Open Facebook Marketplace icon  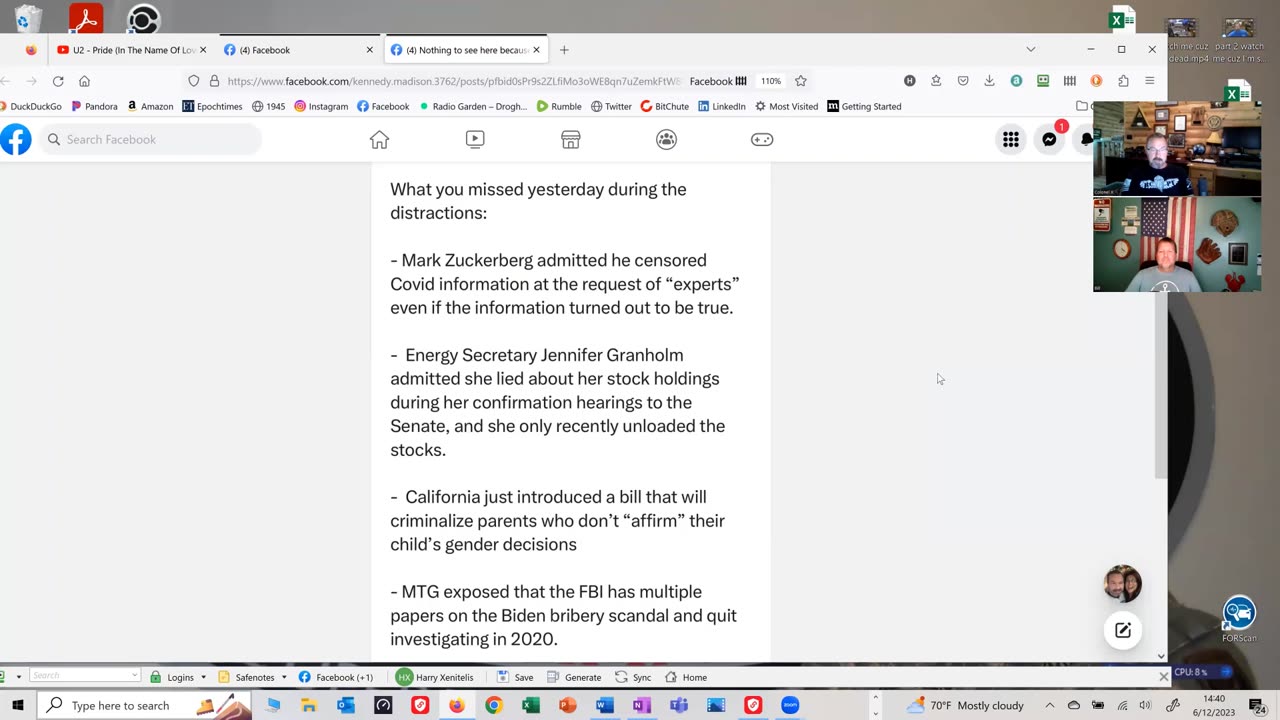point(571,140)
